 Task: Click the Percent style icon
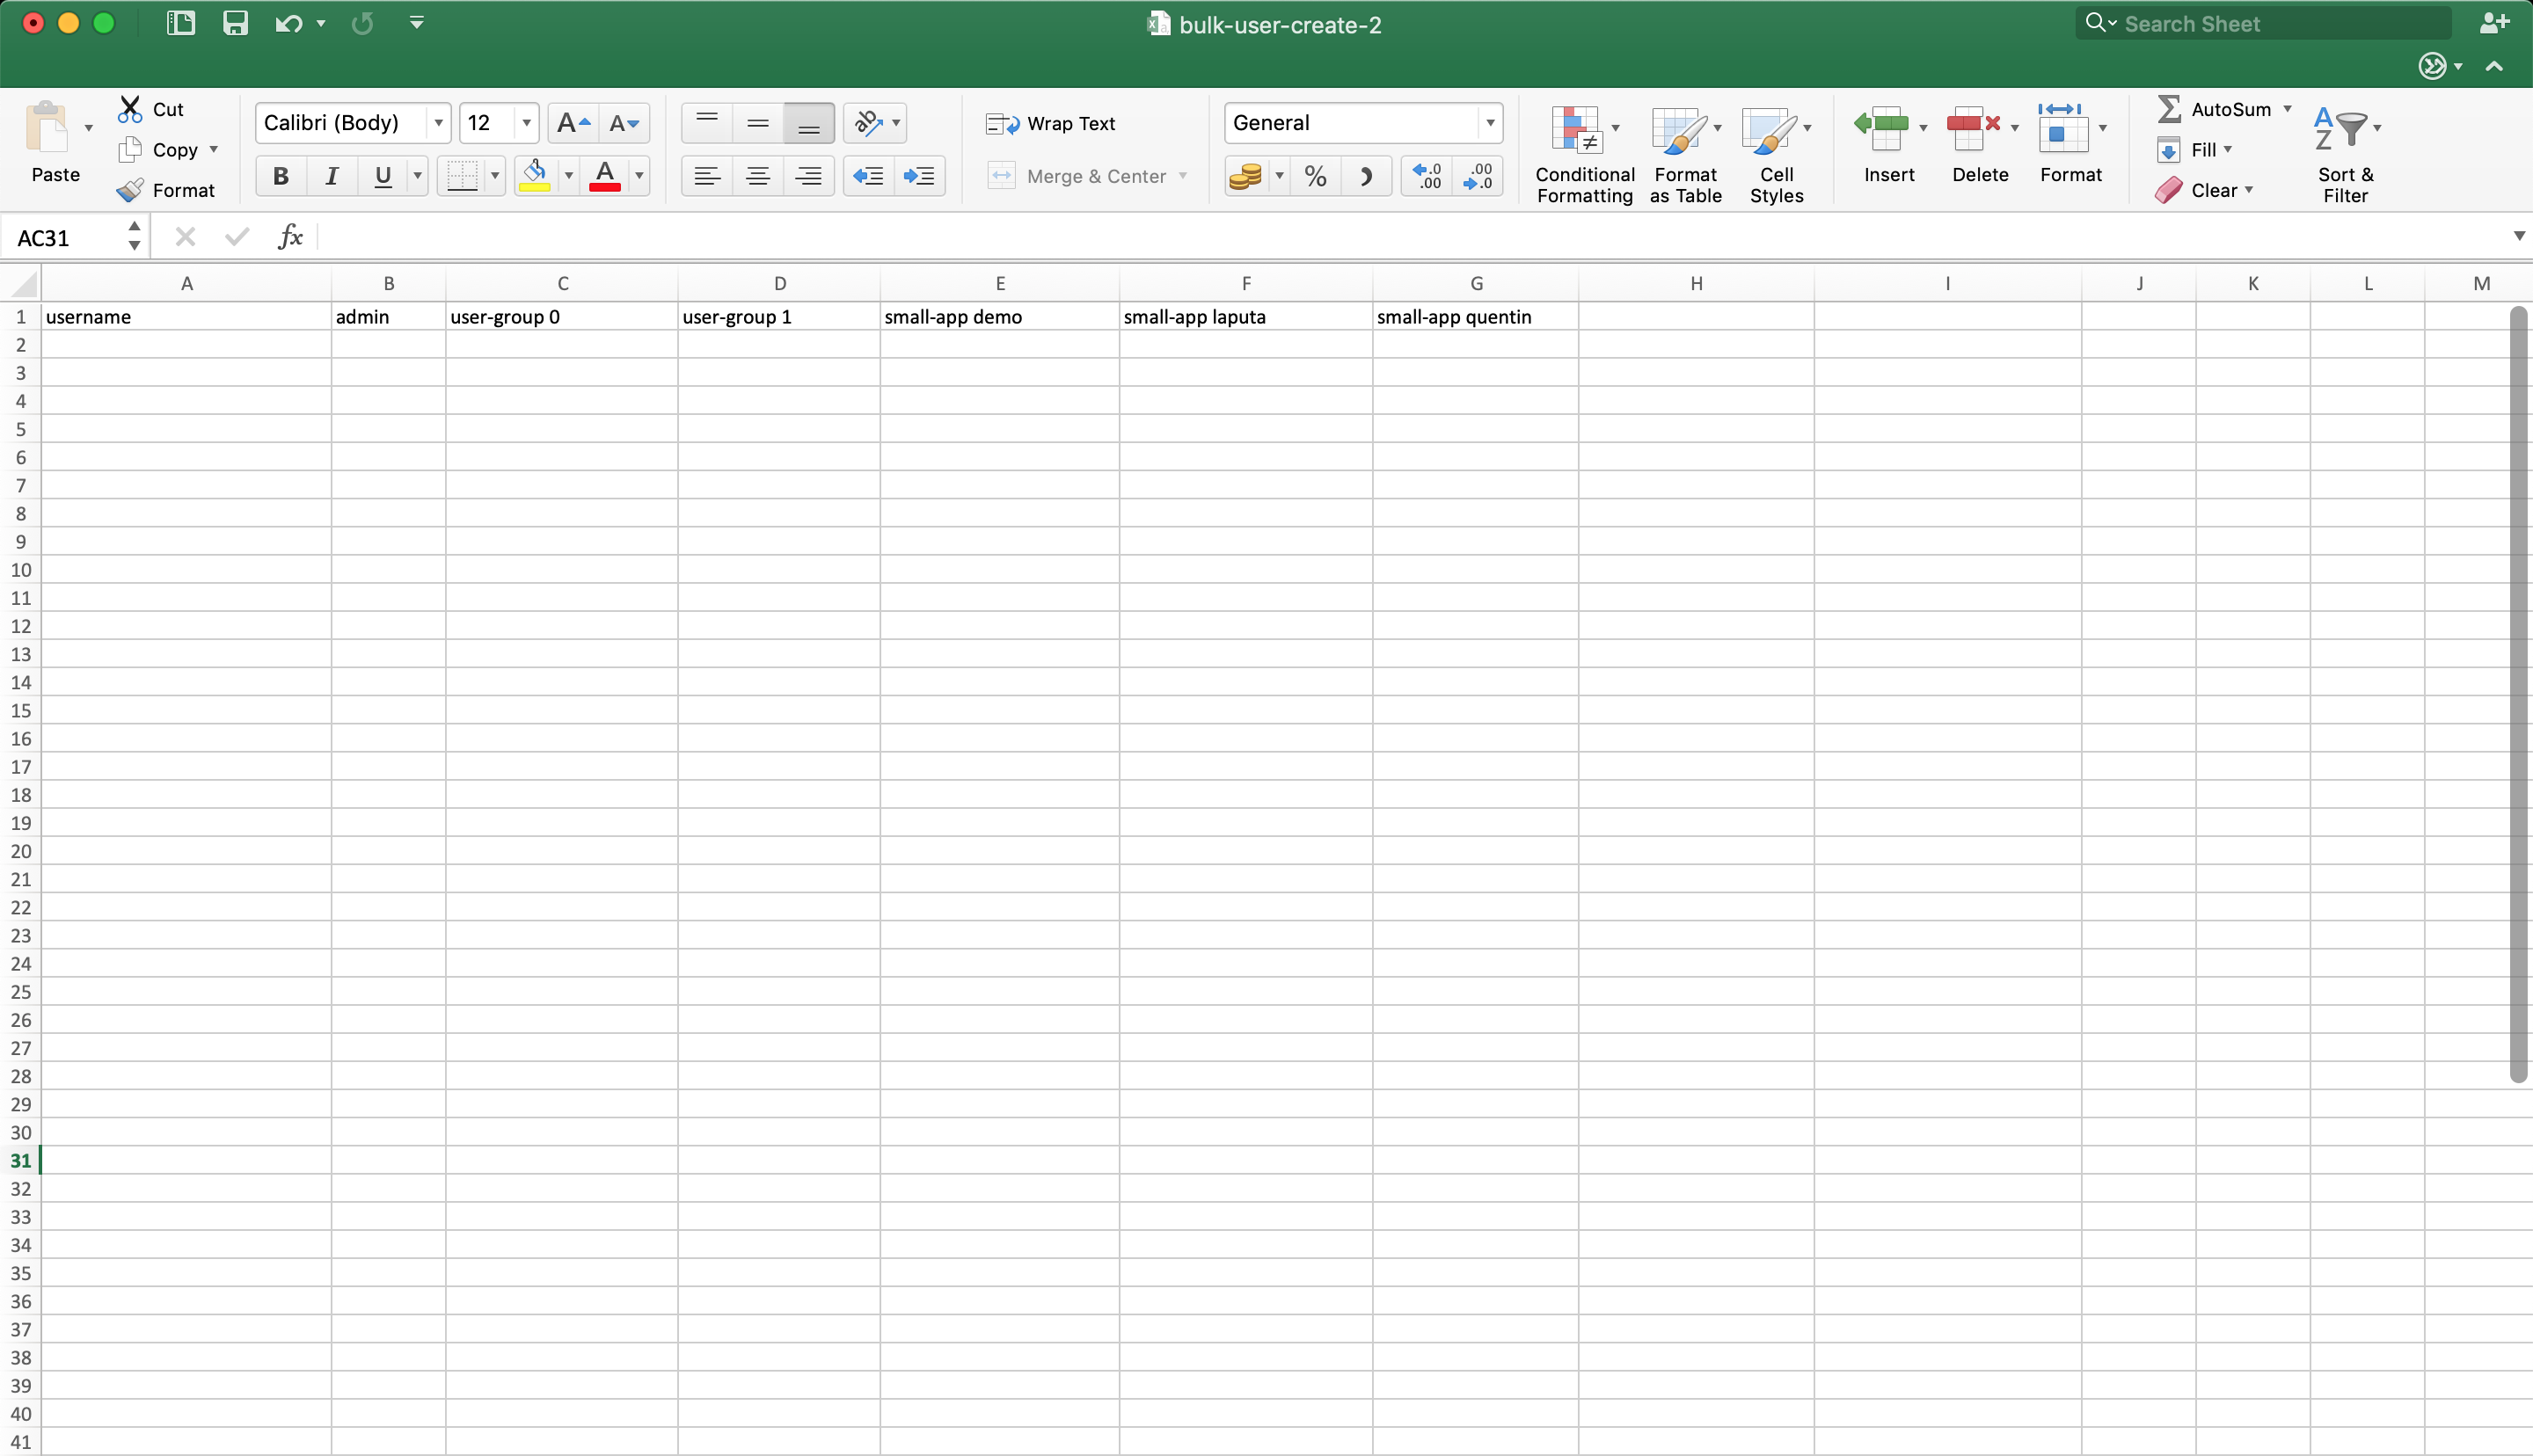(1315, 177)
